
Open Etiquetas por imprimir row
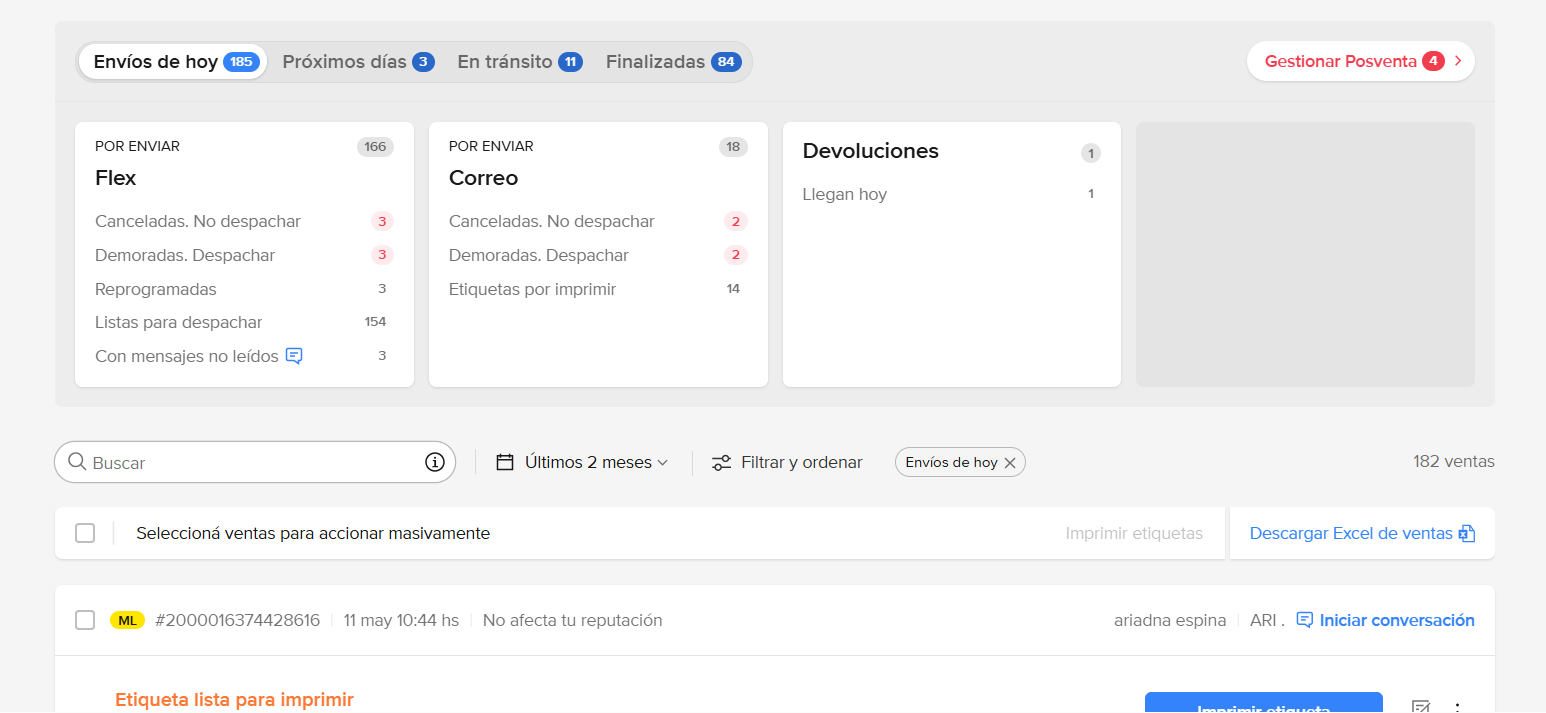point(598,289)
